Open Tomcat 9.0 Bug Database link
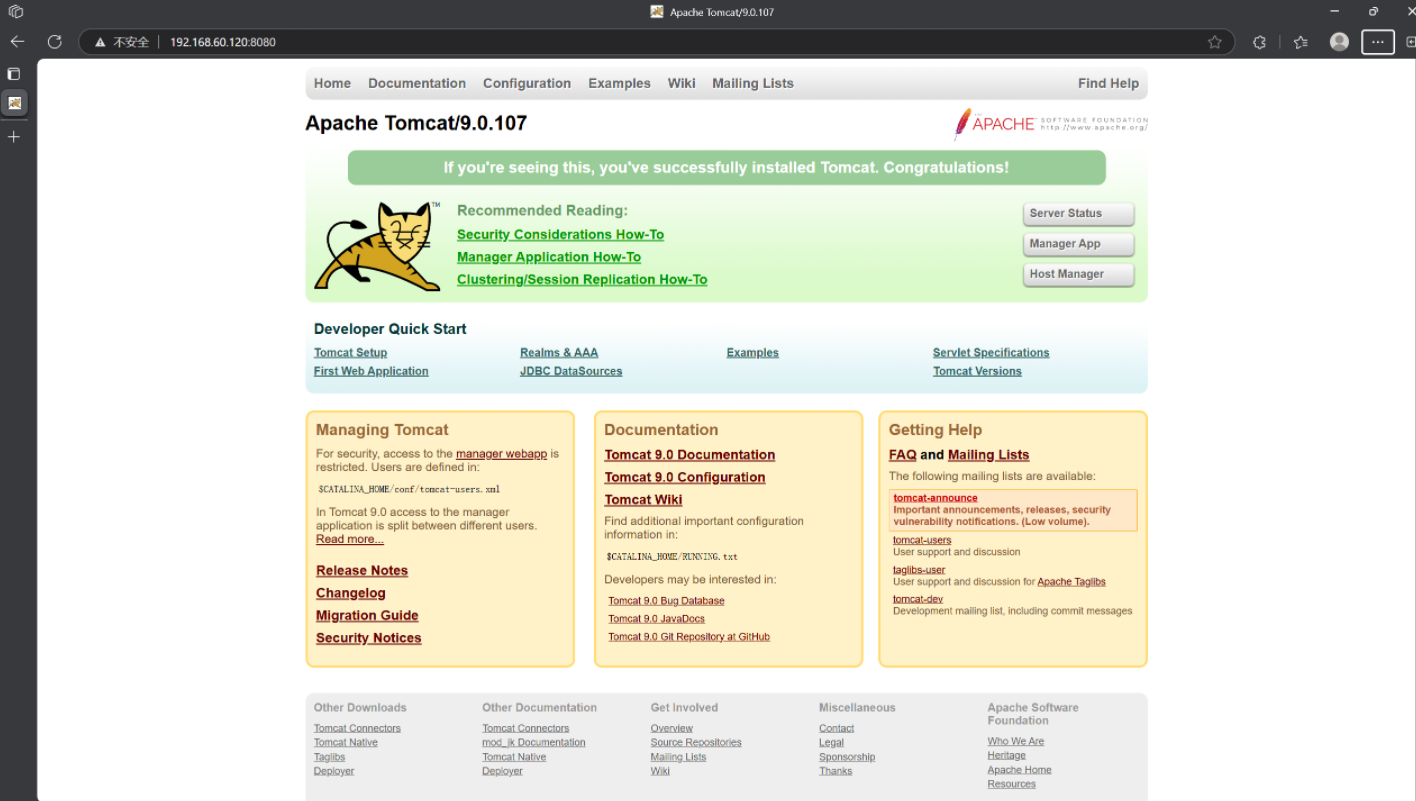The width and height of the screenshot is (1416, 801). tap(666, 601)
